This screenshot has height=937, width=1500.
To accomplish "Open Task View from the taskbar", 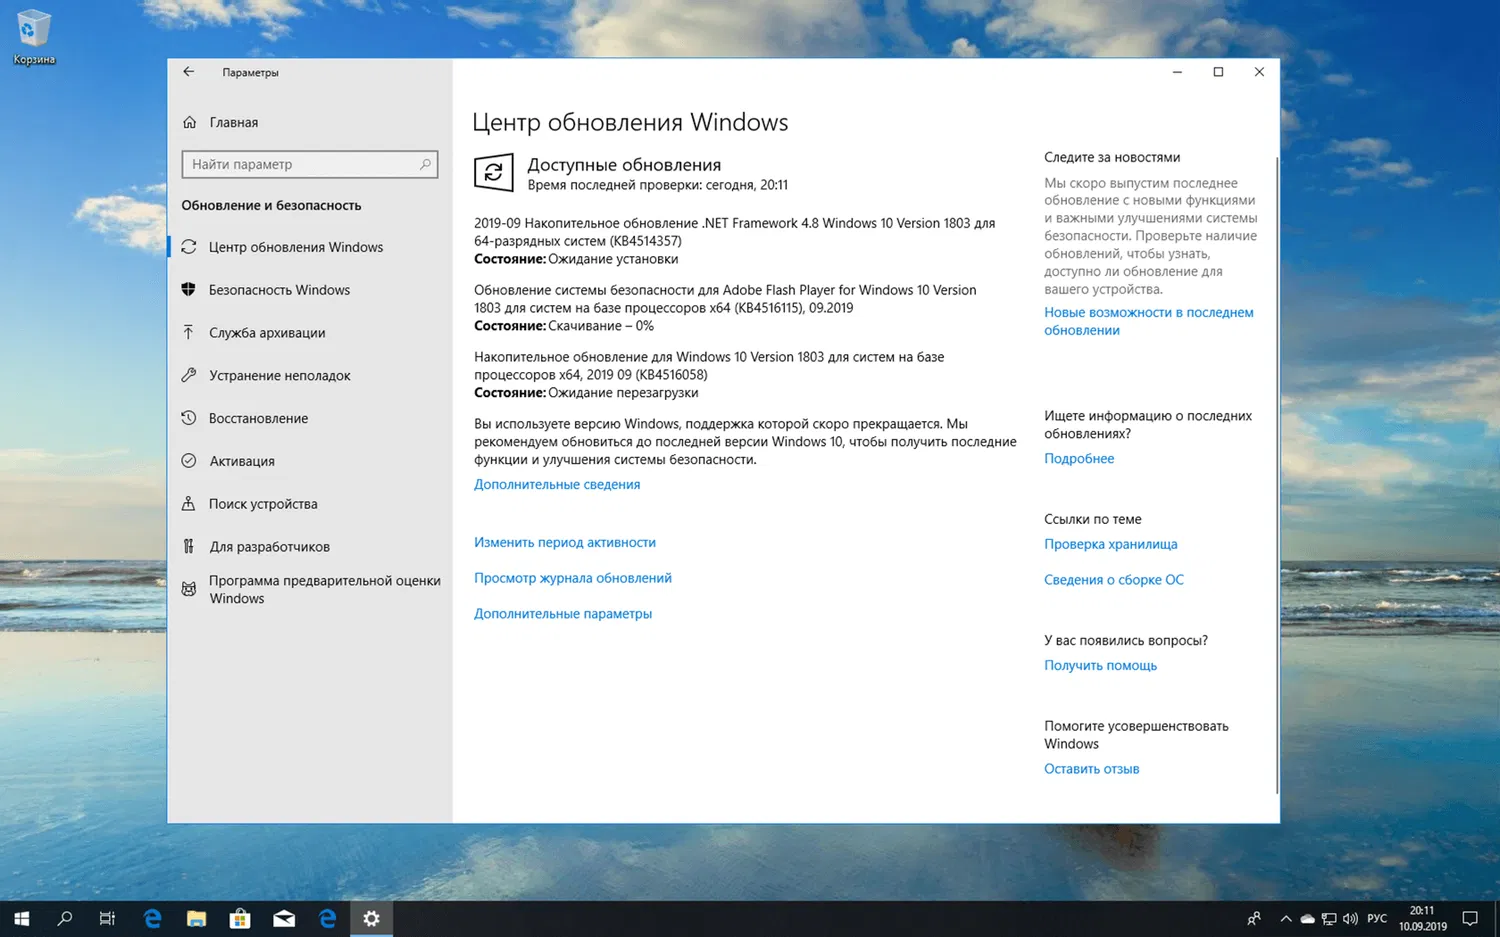I will coord(108,918).
